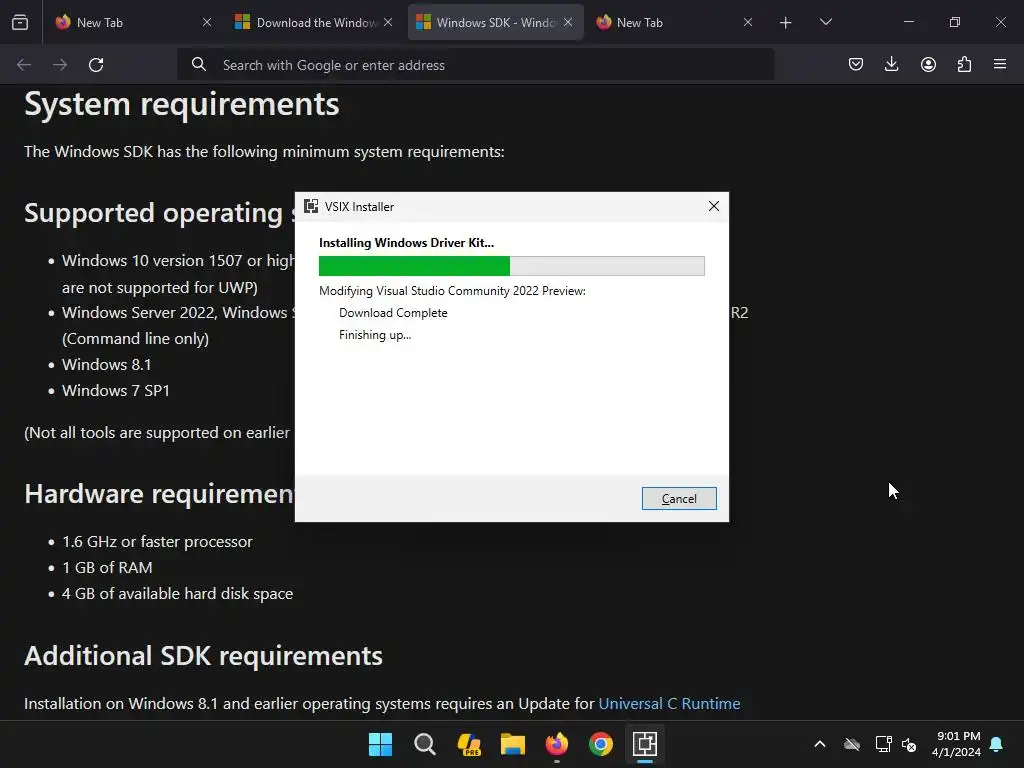Image resolution: width=1024 pixels, height=768 pixels.
Task: Click 'Installing Windows Driver Kit...' heading
Action: click(x=406, y=243)
